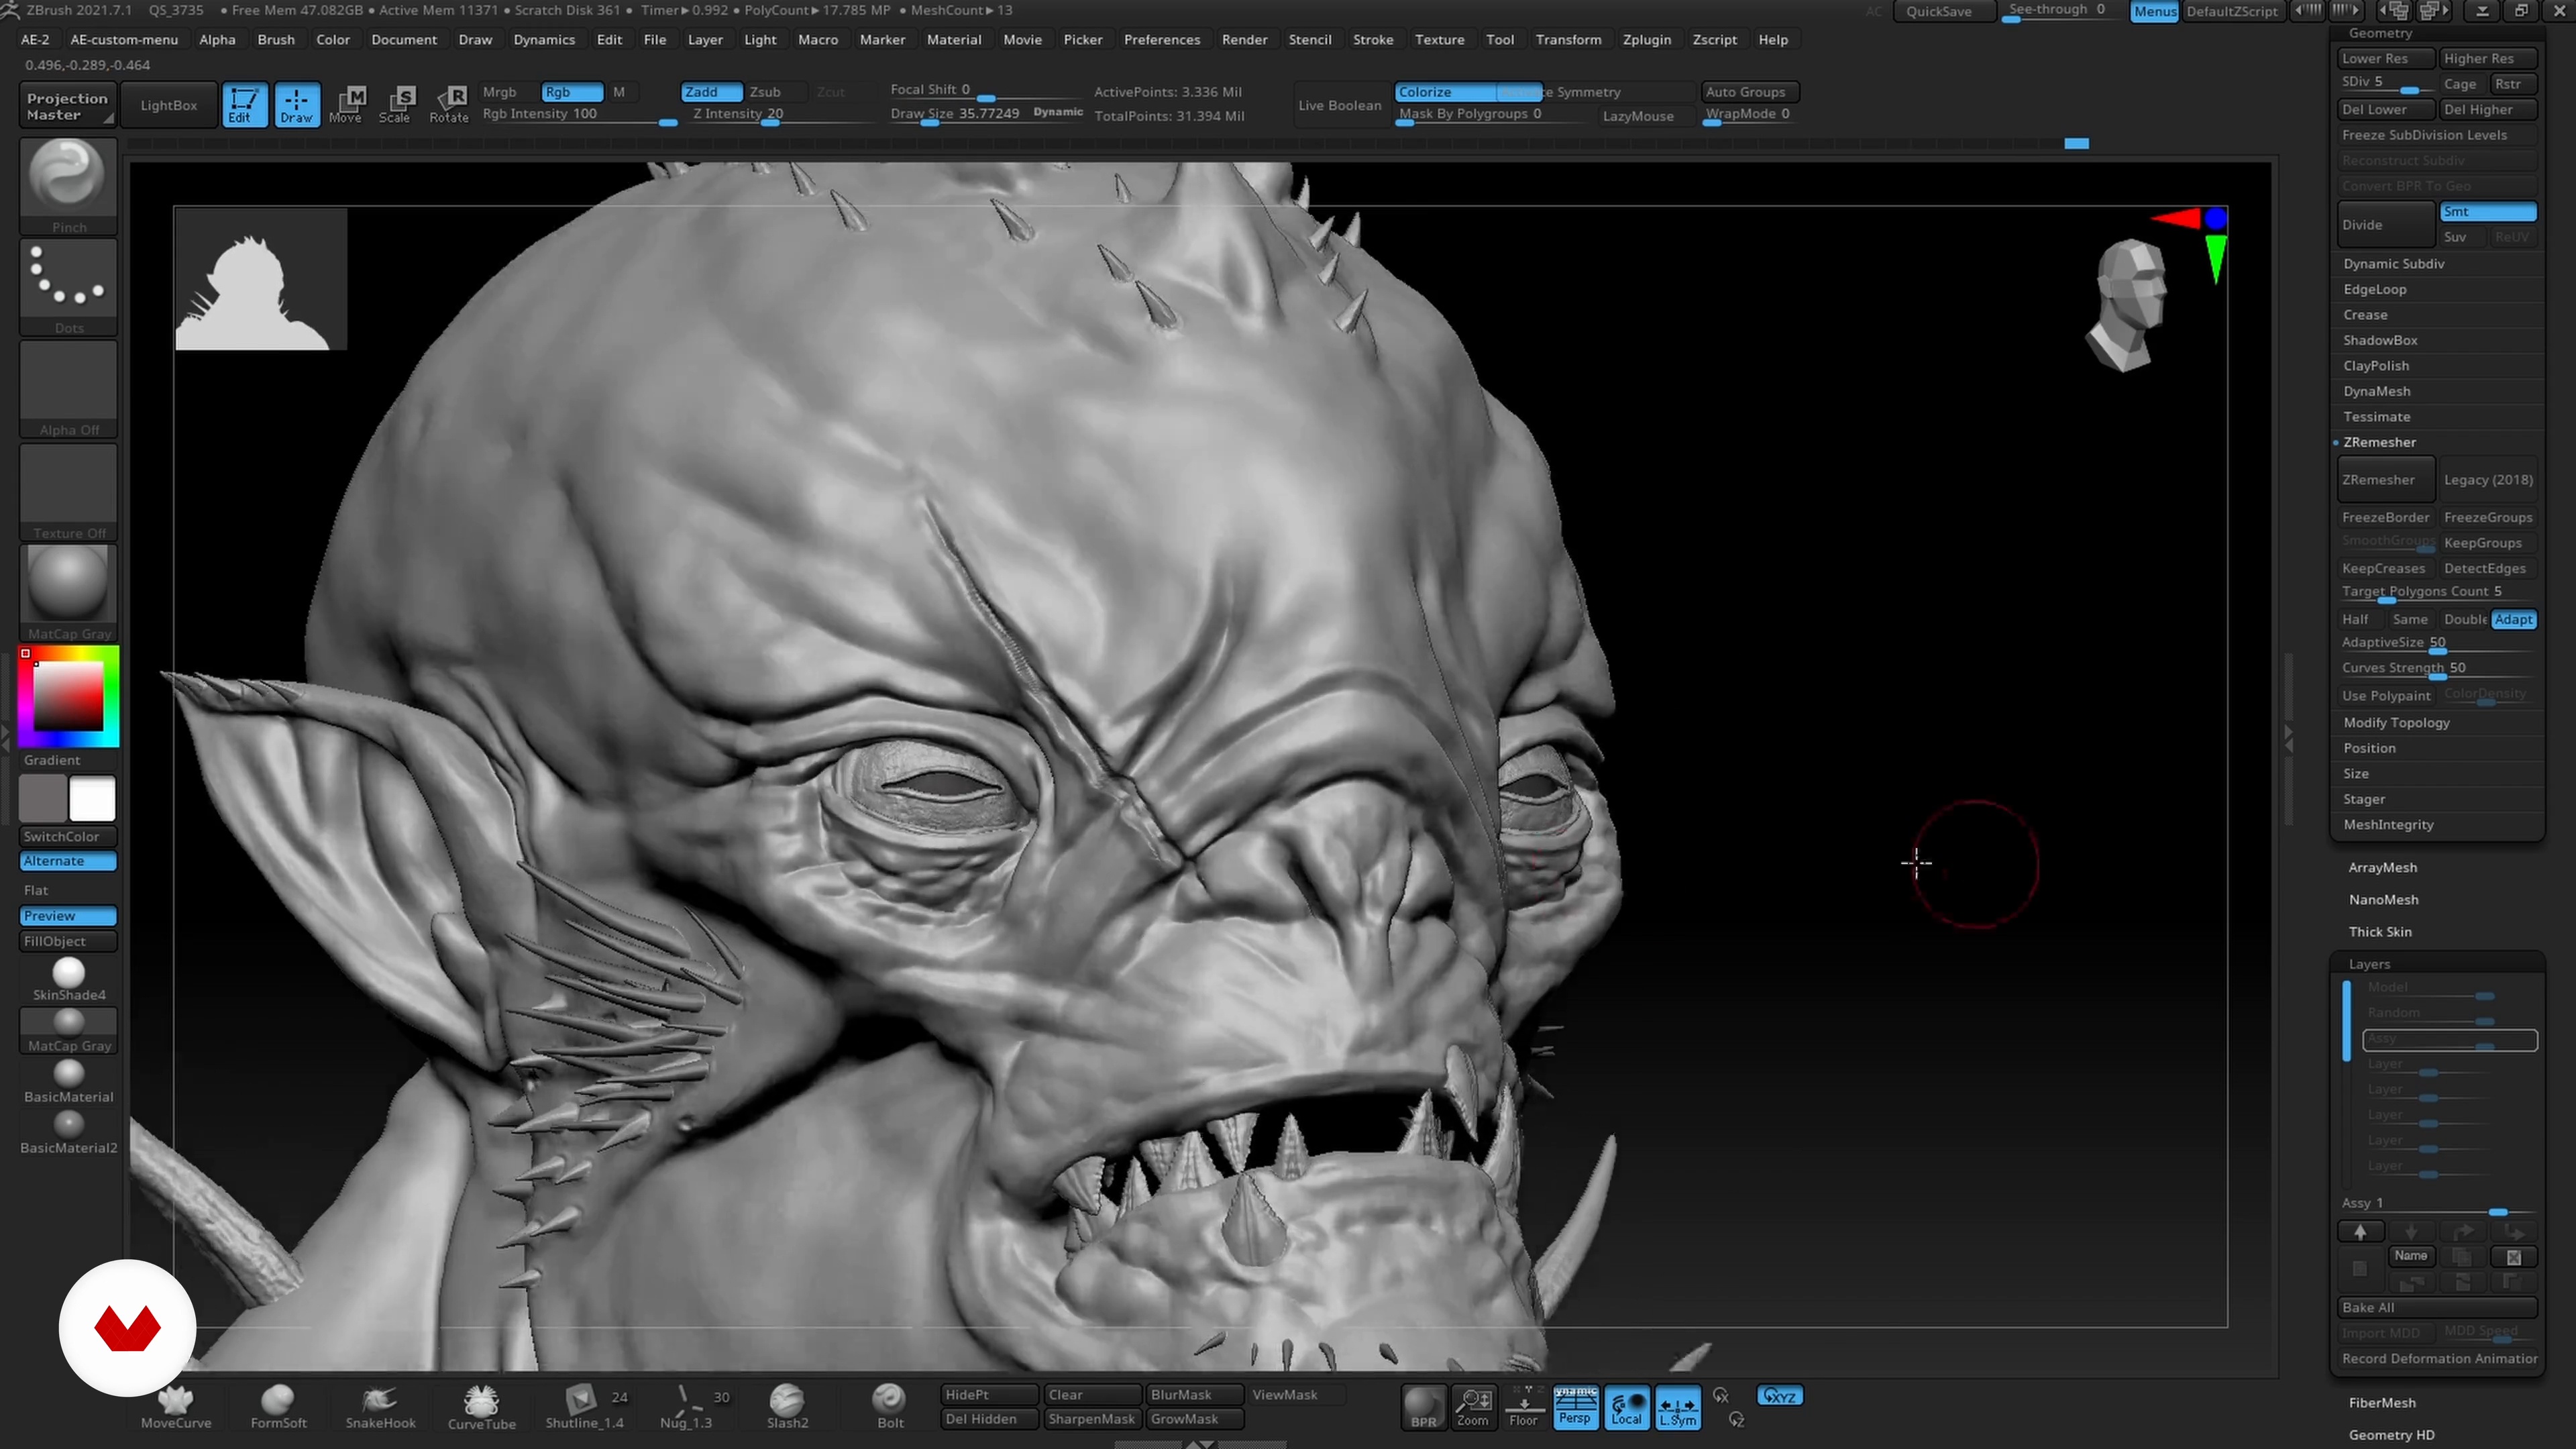Select the Move transform tool
The width and height of the screenshot is (2576, 1449).
coord(346,104)
